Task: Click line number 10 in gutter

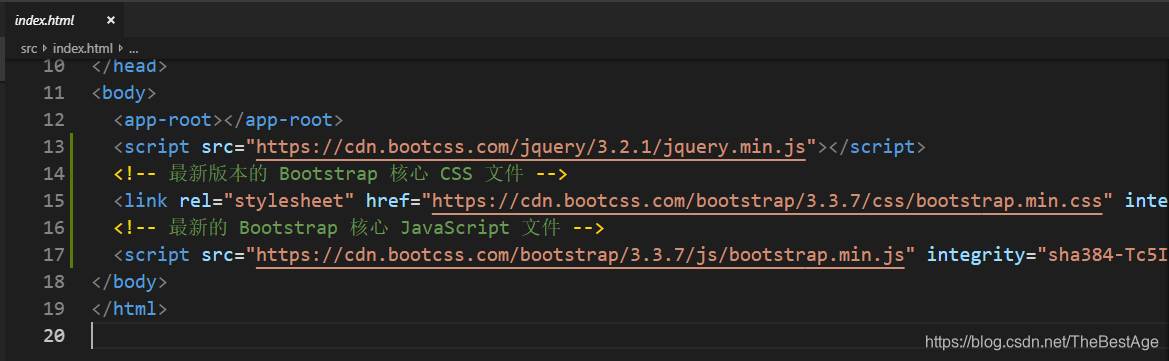Action: click(54, 66)
